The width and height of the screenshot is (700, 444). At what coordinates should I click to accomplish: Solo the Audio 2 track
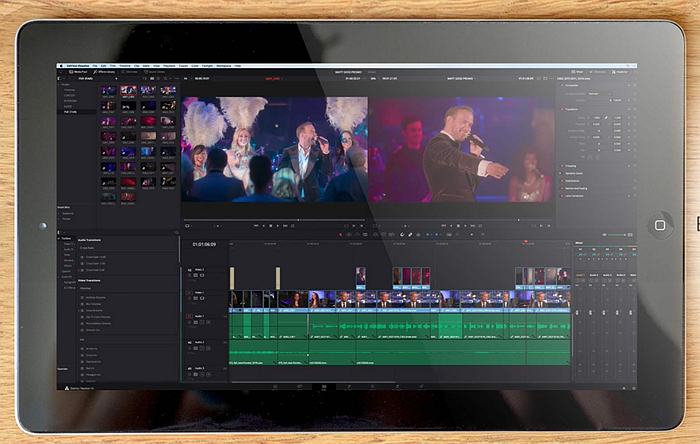(x=202, y=349)
